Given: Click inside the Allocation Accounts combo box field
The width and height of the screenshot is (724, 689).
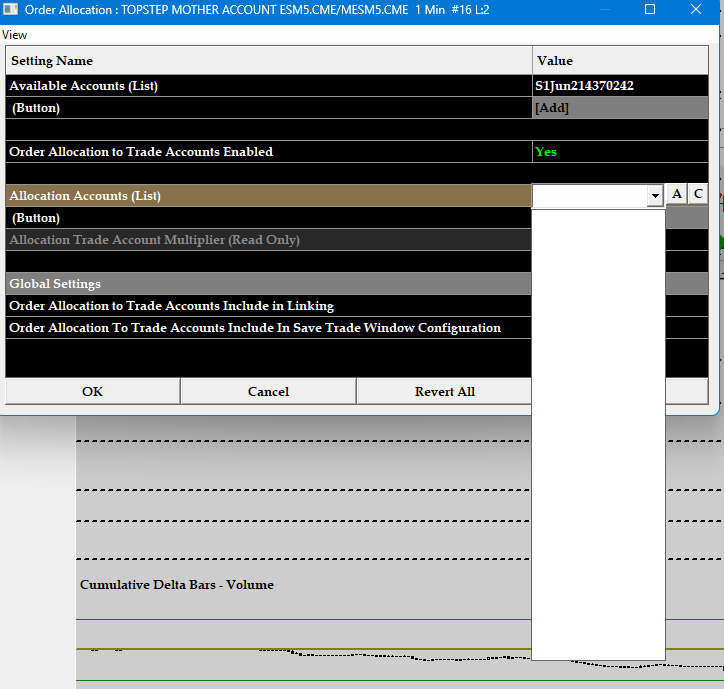Looking at the screenshot, I should (589, 196).
